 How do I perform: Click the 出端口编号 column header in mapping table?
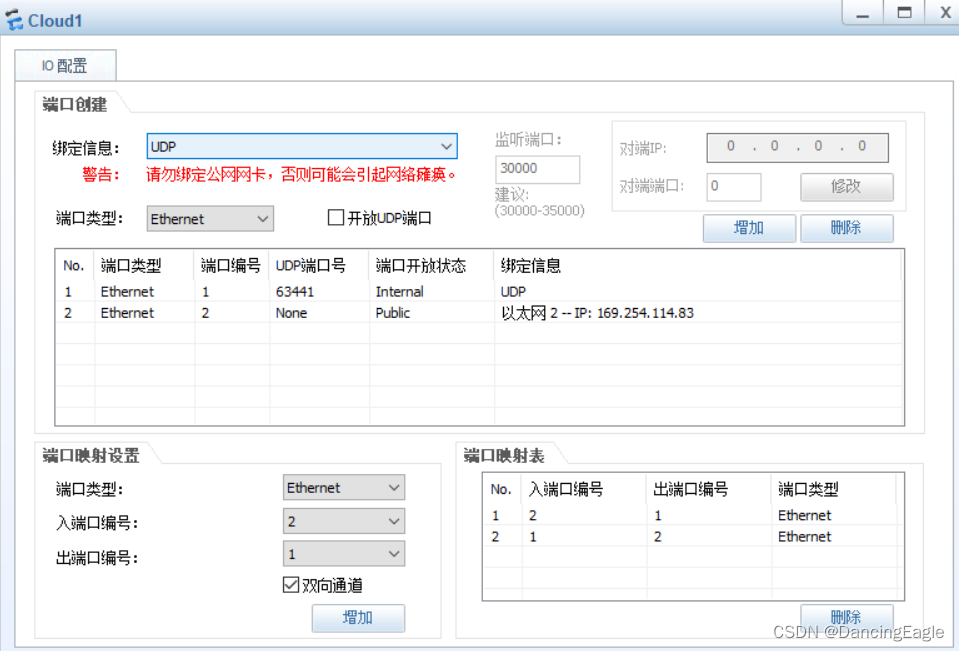[x=709, y=489]
